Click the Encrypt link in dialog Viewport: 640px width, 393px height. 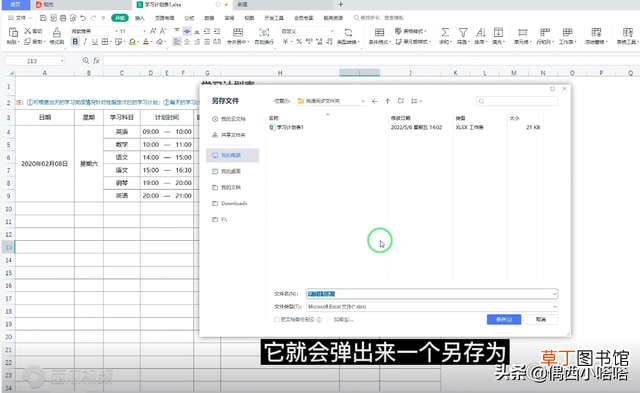(343, 320)
